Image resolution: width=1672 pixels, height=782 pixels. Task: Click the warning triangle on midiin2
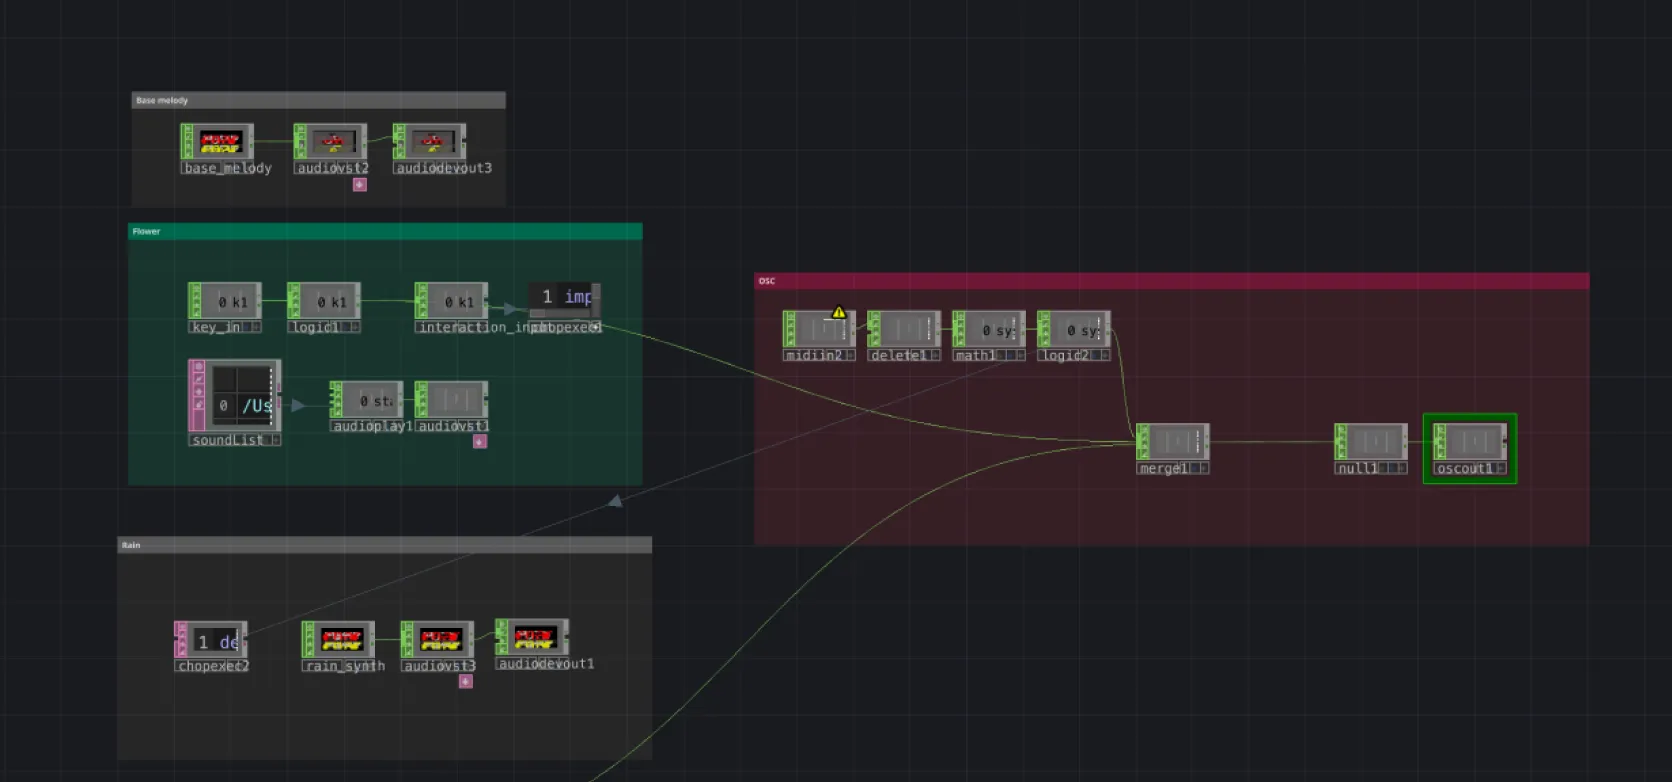pyautogui.click(x=839, y=312)
